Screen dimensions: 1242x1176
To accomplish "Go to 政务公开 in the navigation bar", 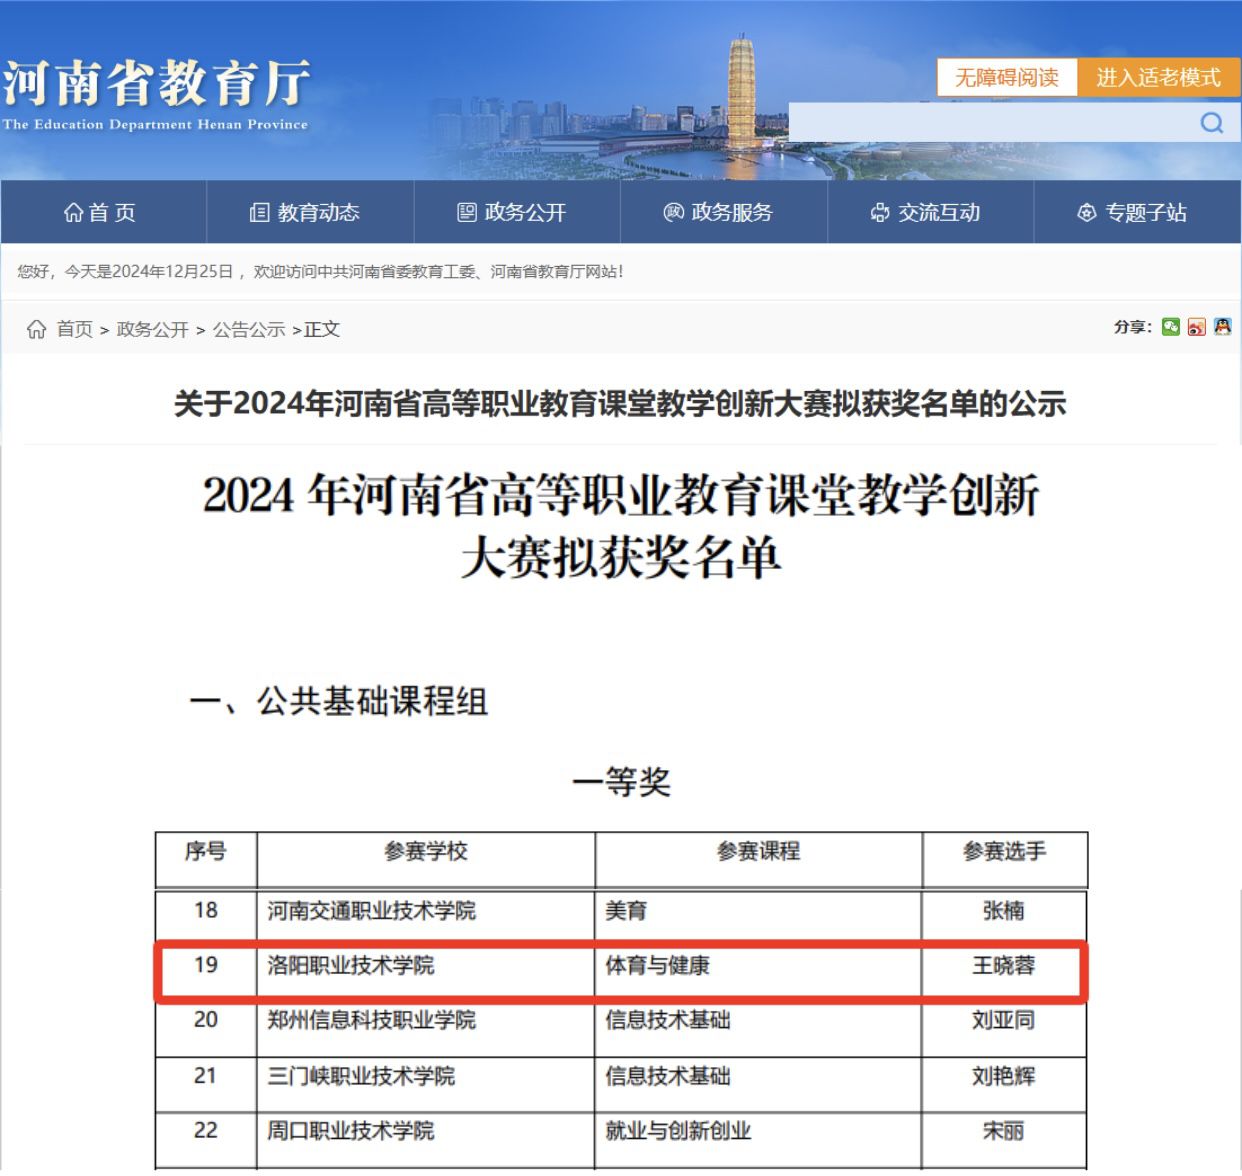I will [512, 212].
